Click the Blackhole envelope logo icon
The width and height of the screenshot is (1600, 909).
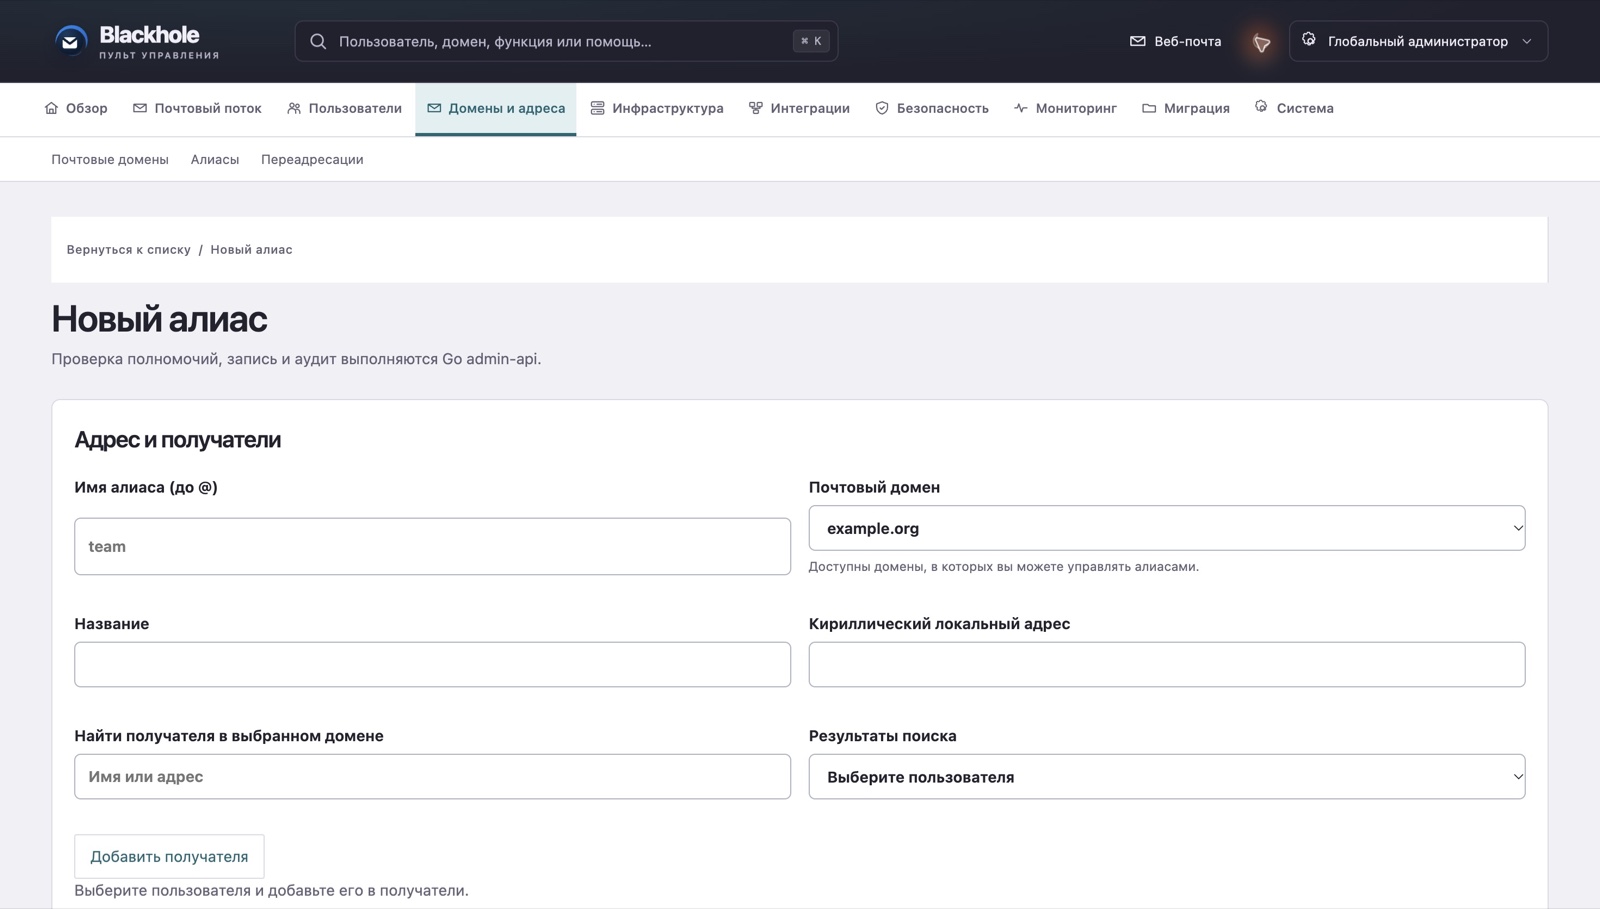71,41
